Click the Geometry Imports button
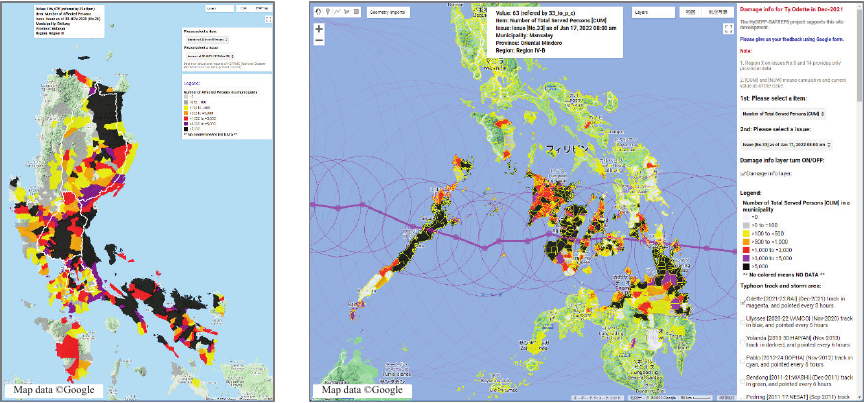 387,13
